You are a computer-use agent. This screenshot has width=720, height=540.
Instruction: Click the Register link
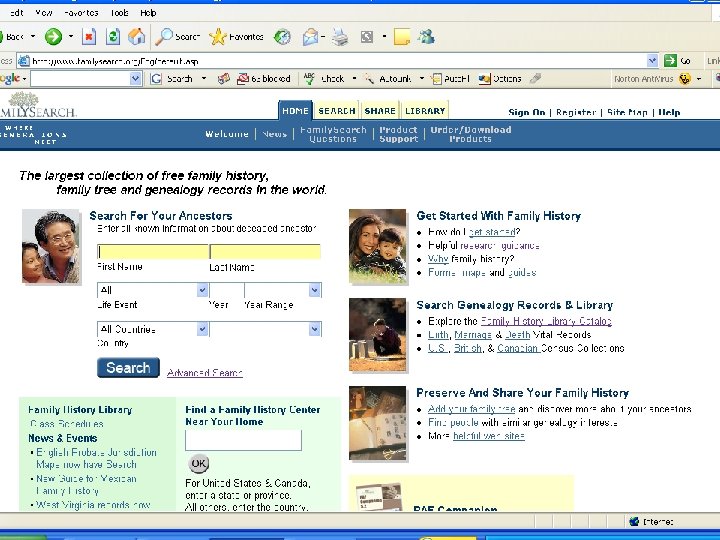click(x=576, y=112)
